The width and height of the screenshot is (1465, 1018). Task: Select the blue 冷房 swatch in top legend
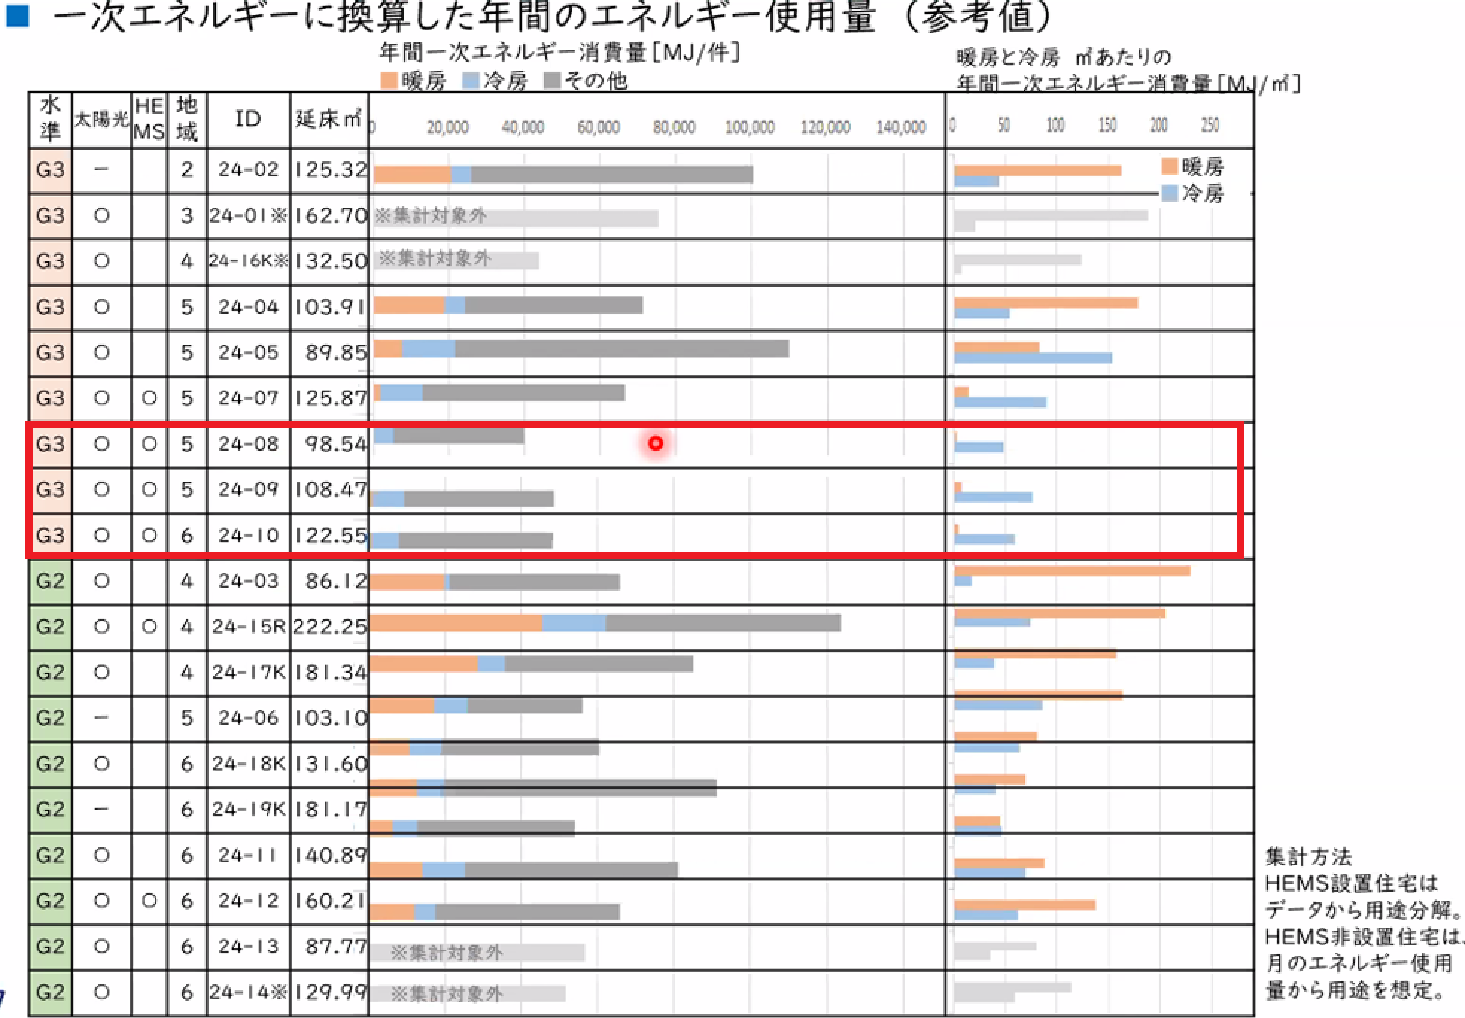pos(471,81)
